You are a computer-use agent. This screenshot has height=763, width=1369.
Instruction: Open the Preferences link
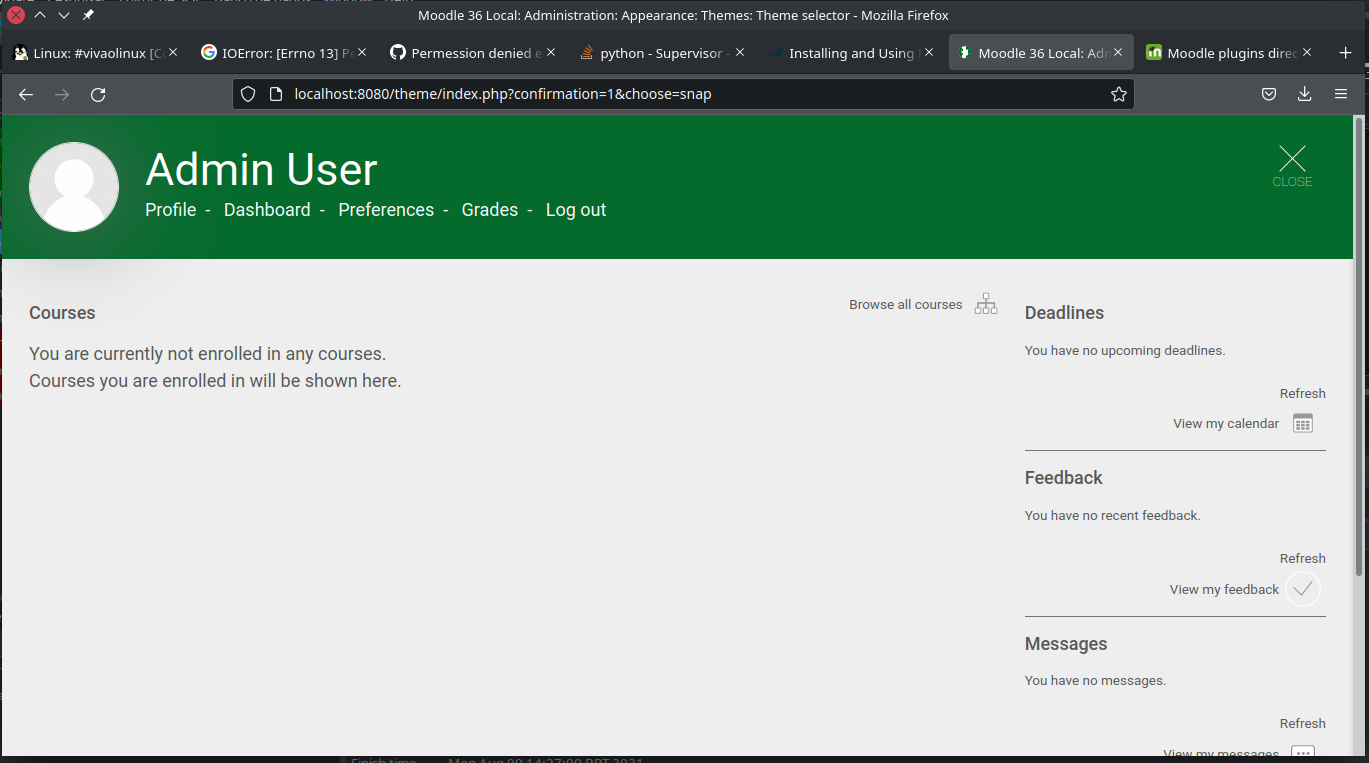386,210
